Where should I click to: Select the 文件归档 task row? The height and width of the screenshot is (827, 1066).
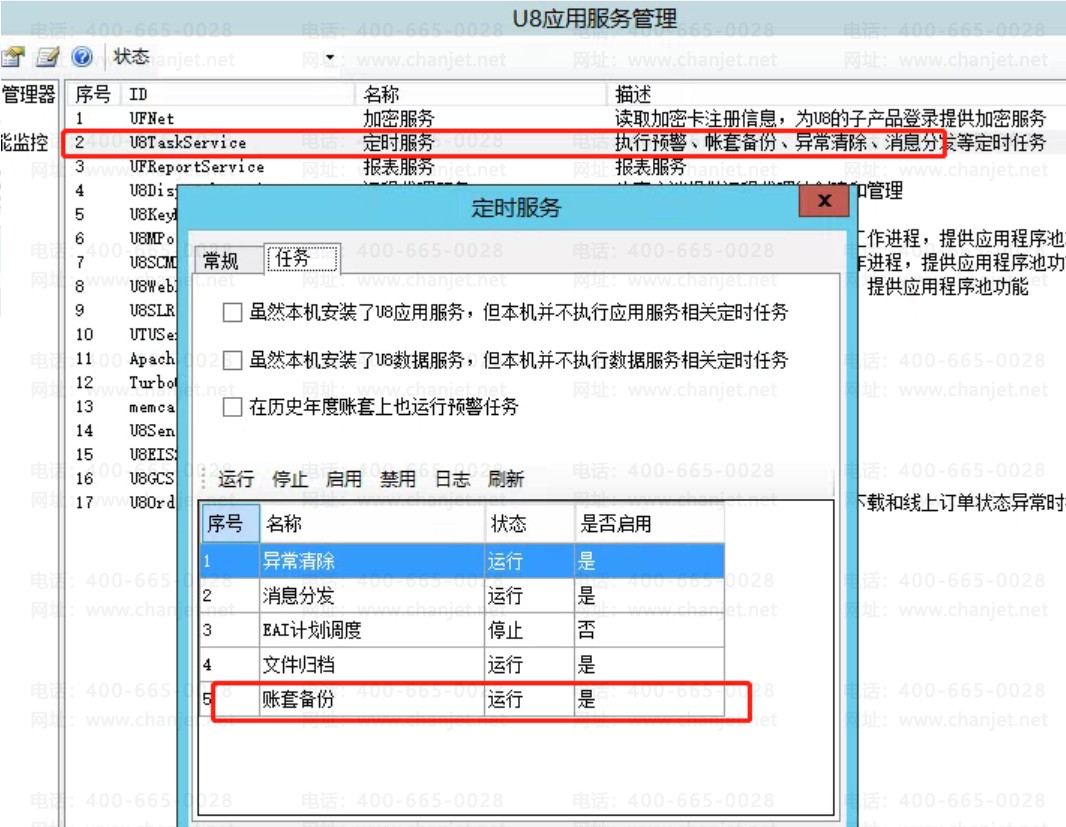(462, 664)
